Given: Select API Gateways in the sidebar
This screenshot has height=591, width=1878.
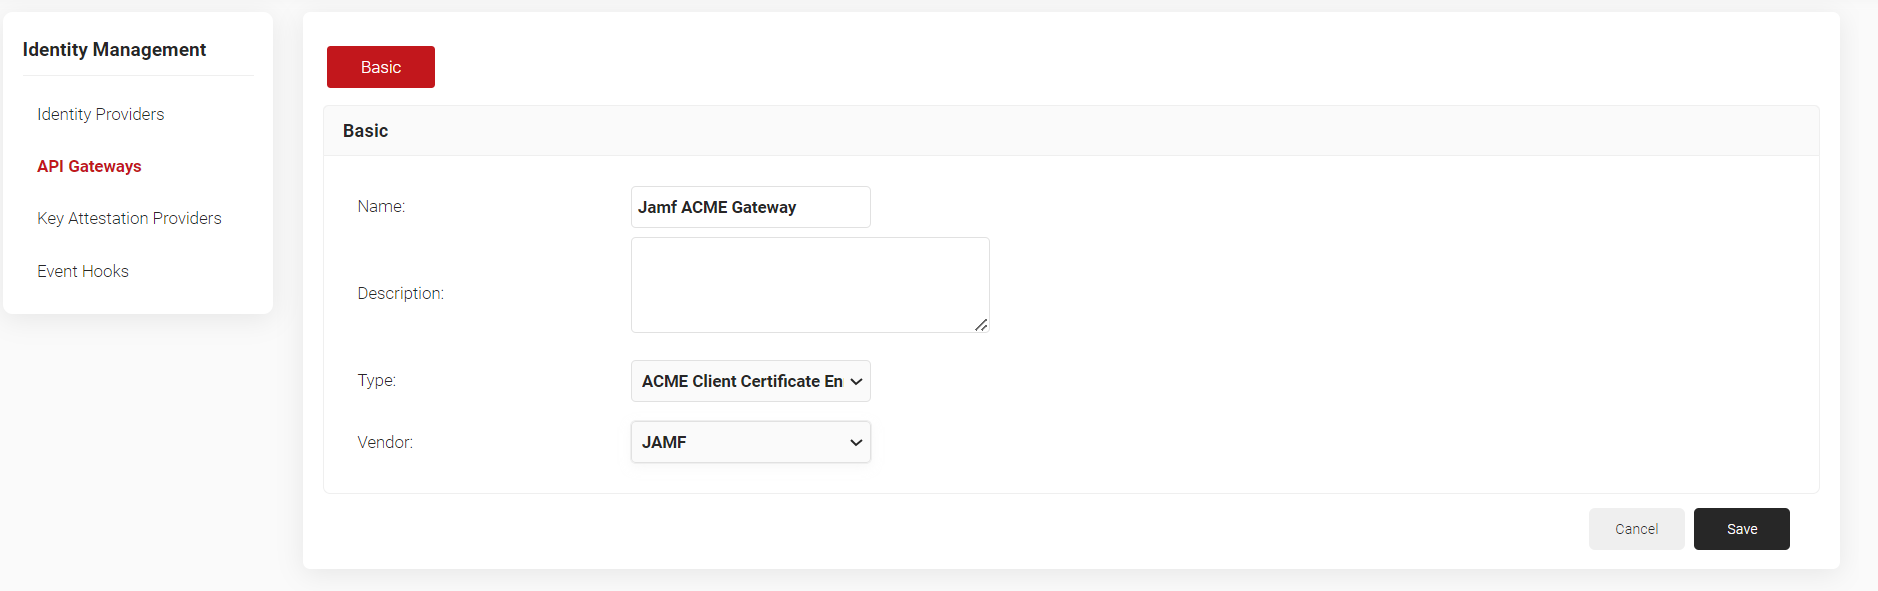Looking at the screenshot, I should coord(89,166).
